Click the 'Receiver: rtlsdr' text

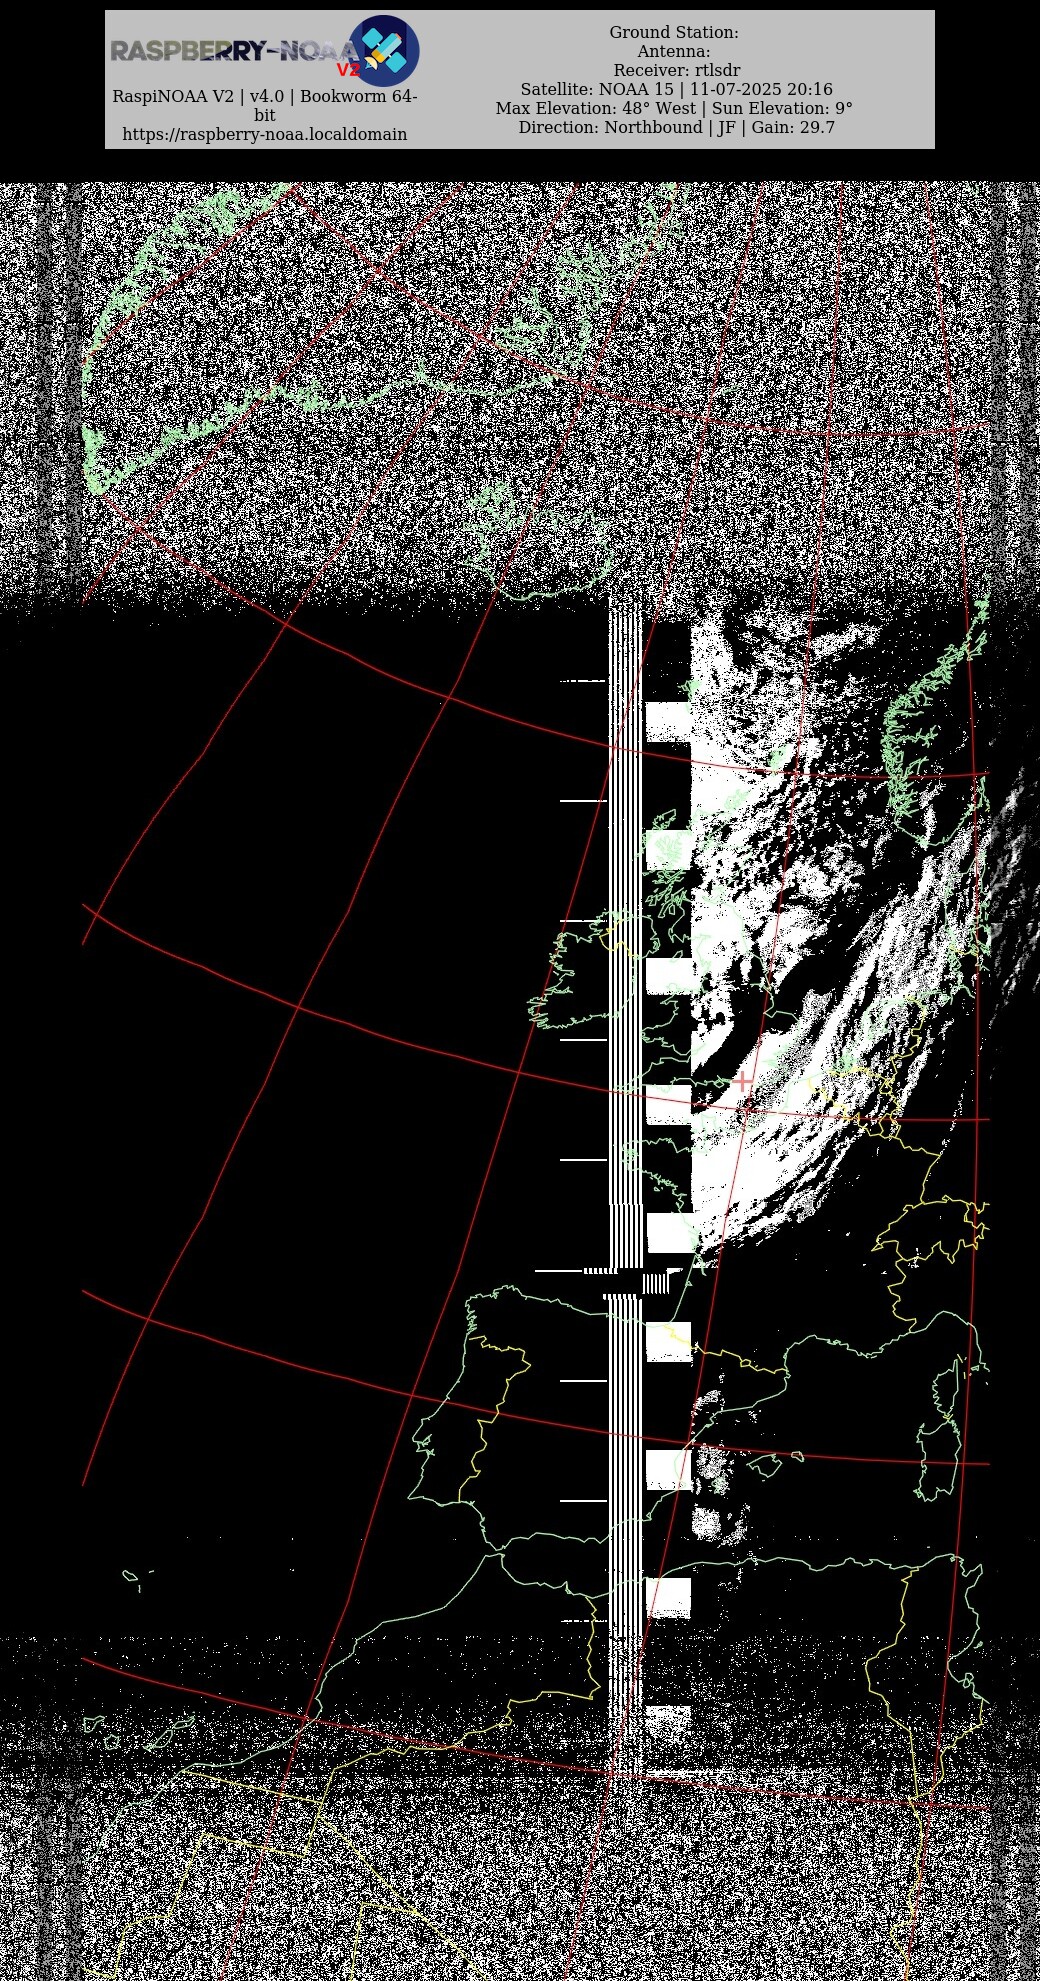click(677, 70)
